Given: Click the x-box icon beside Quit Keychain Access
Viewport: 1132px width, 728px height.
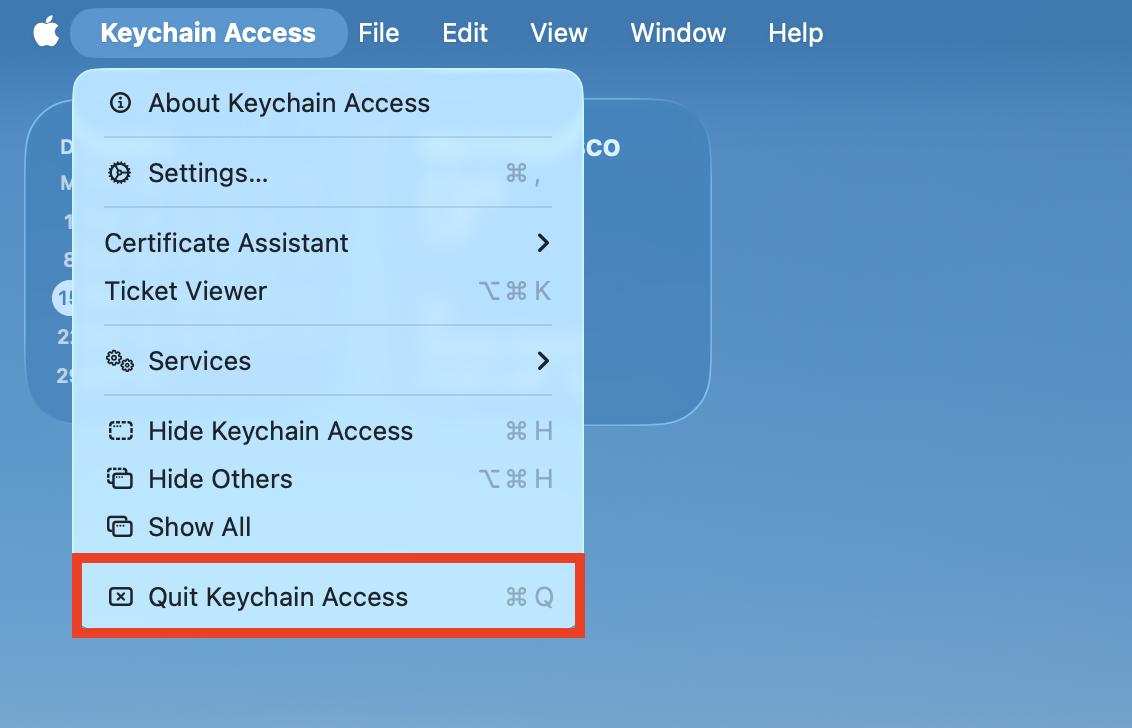Looking at the screenshot, I should (x=120, y=597).
